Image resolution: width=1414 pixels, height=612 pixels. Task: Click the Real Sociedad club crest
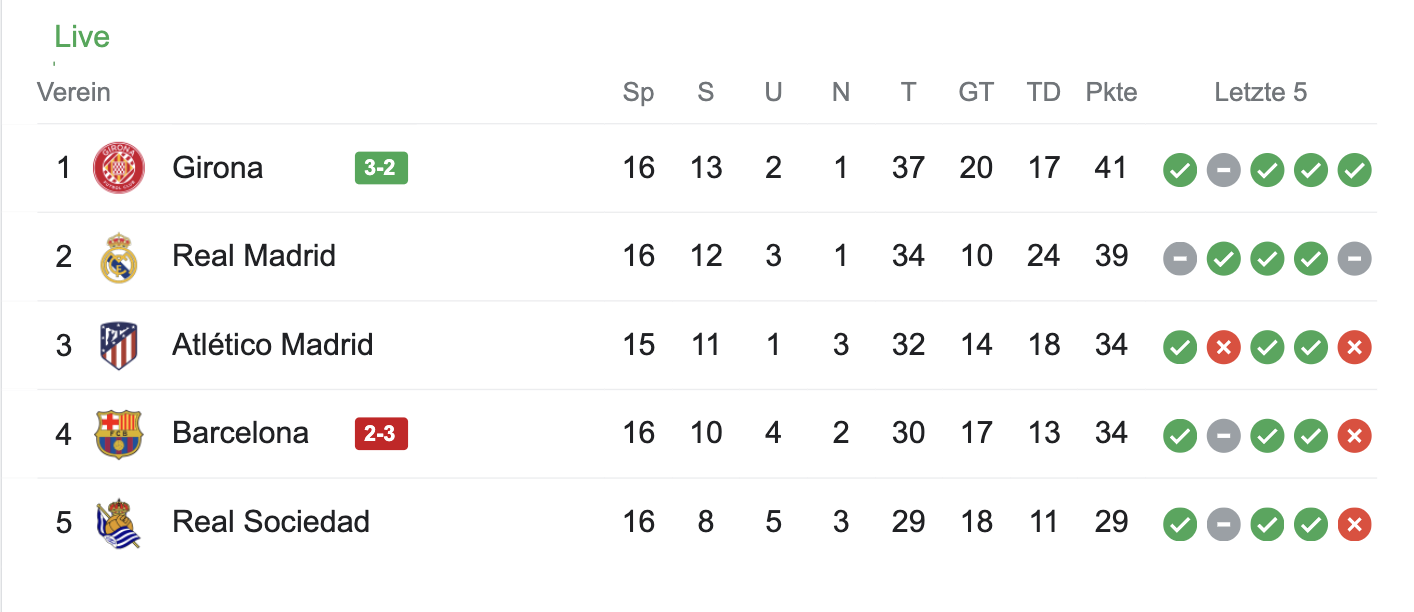119,522
